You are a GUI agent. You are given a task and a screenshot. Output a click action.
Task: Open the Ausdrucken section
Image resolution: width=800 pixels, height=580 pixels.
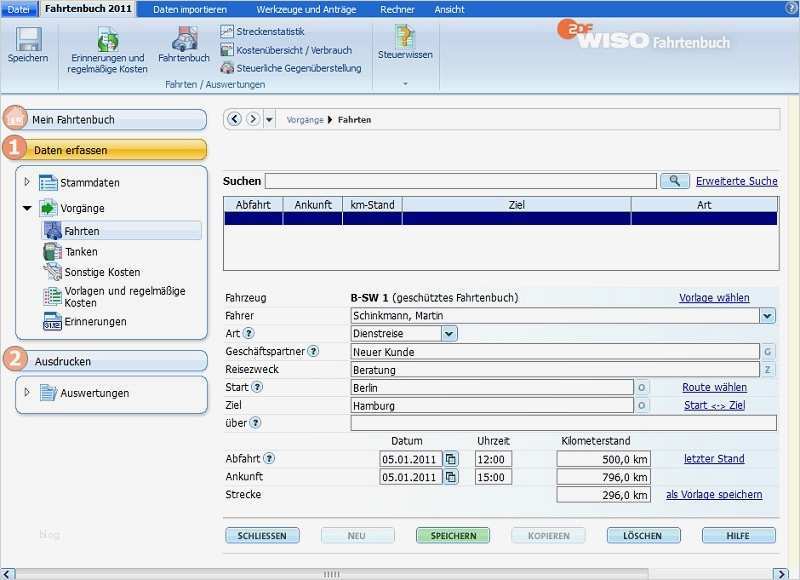[x=106, y=361]
